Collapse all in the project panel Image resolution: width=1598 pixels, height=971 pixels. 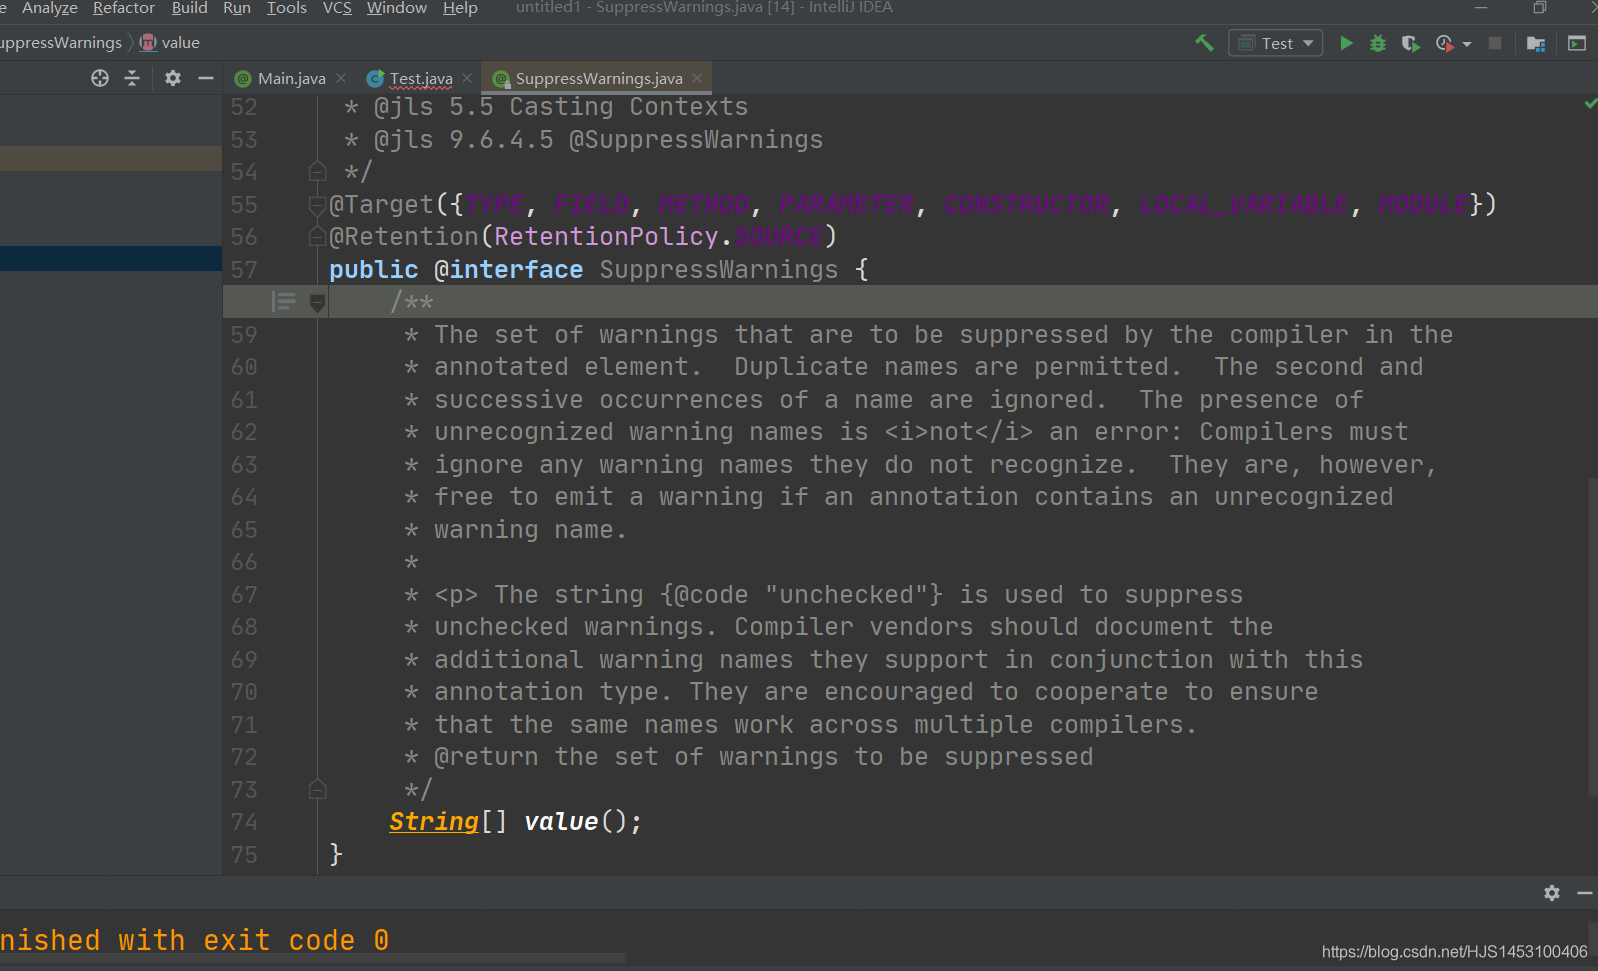pyautogui.click(x=132, y=78)
